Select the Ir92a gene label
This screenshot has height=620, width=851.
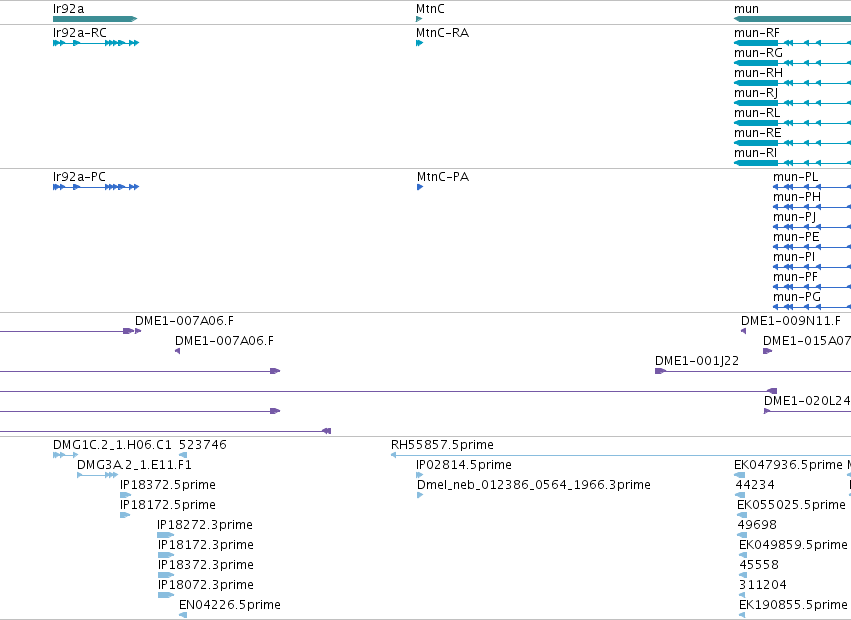68,9
